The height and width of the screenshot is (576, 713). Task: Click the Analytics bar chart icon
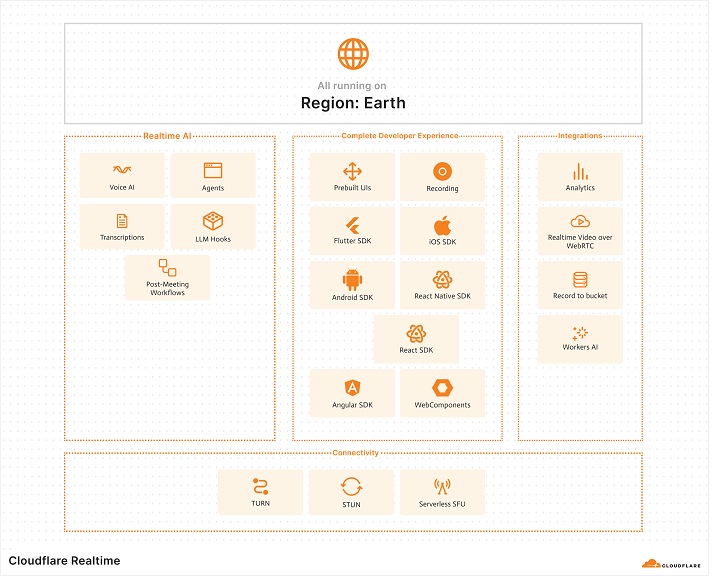[580, 171]
